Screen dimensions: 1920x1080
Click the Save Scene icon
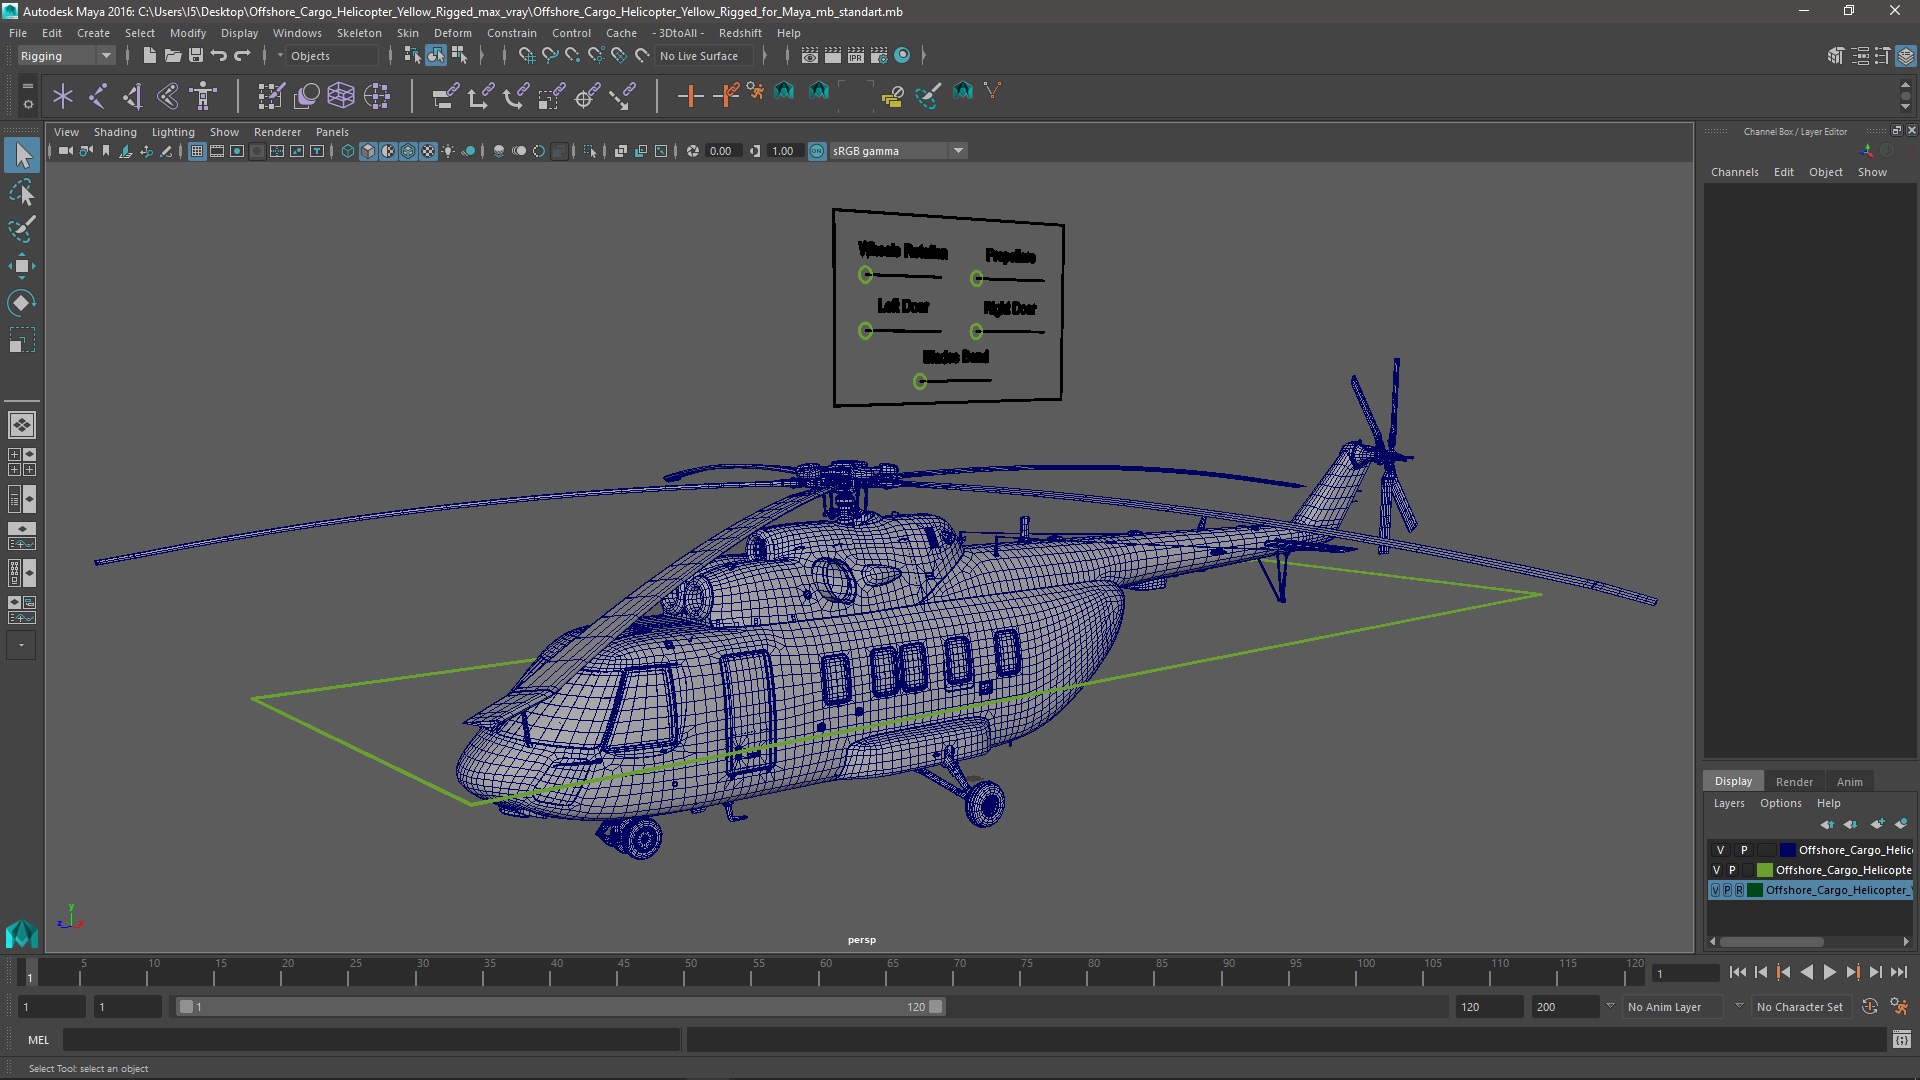coord(196,56)
